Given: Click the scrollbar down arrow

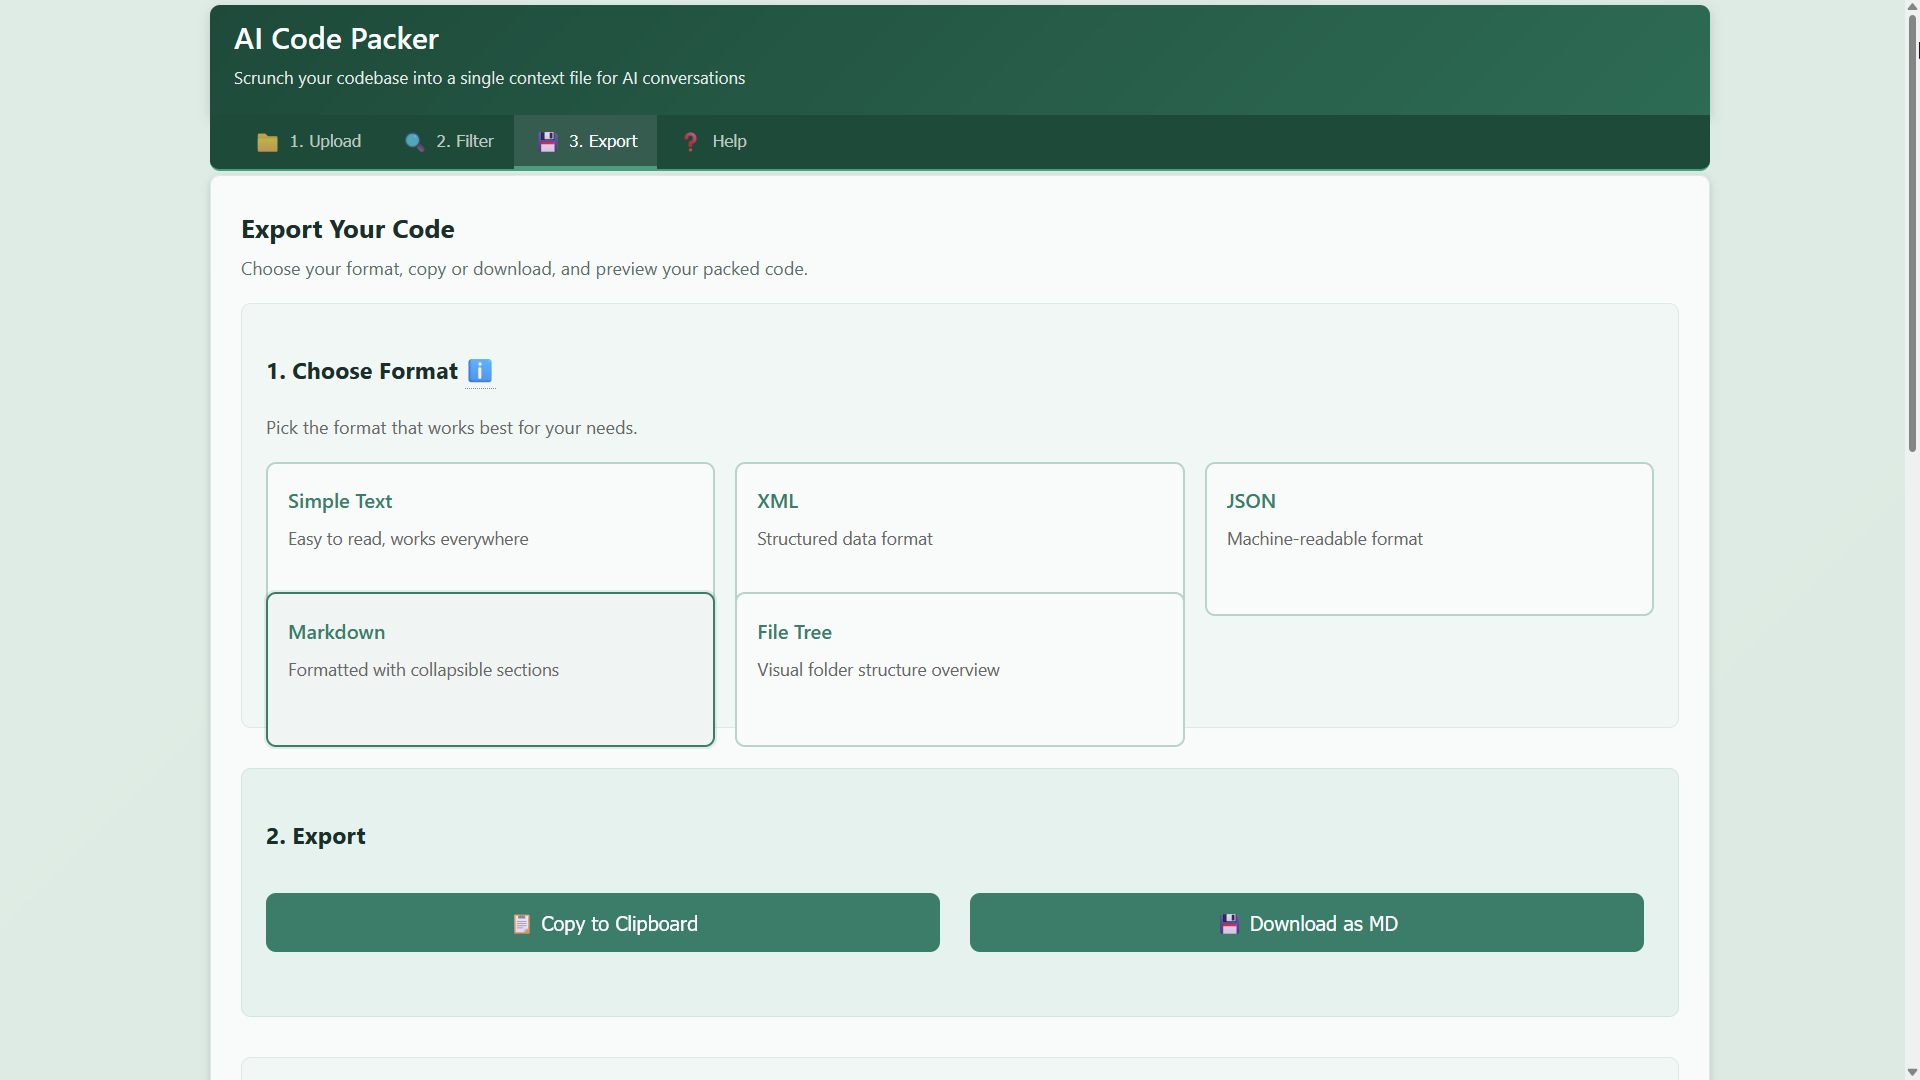Looking at the screenshot, I should [1912, 1072].
